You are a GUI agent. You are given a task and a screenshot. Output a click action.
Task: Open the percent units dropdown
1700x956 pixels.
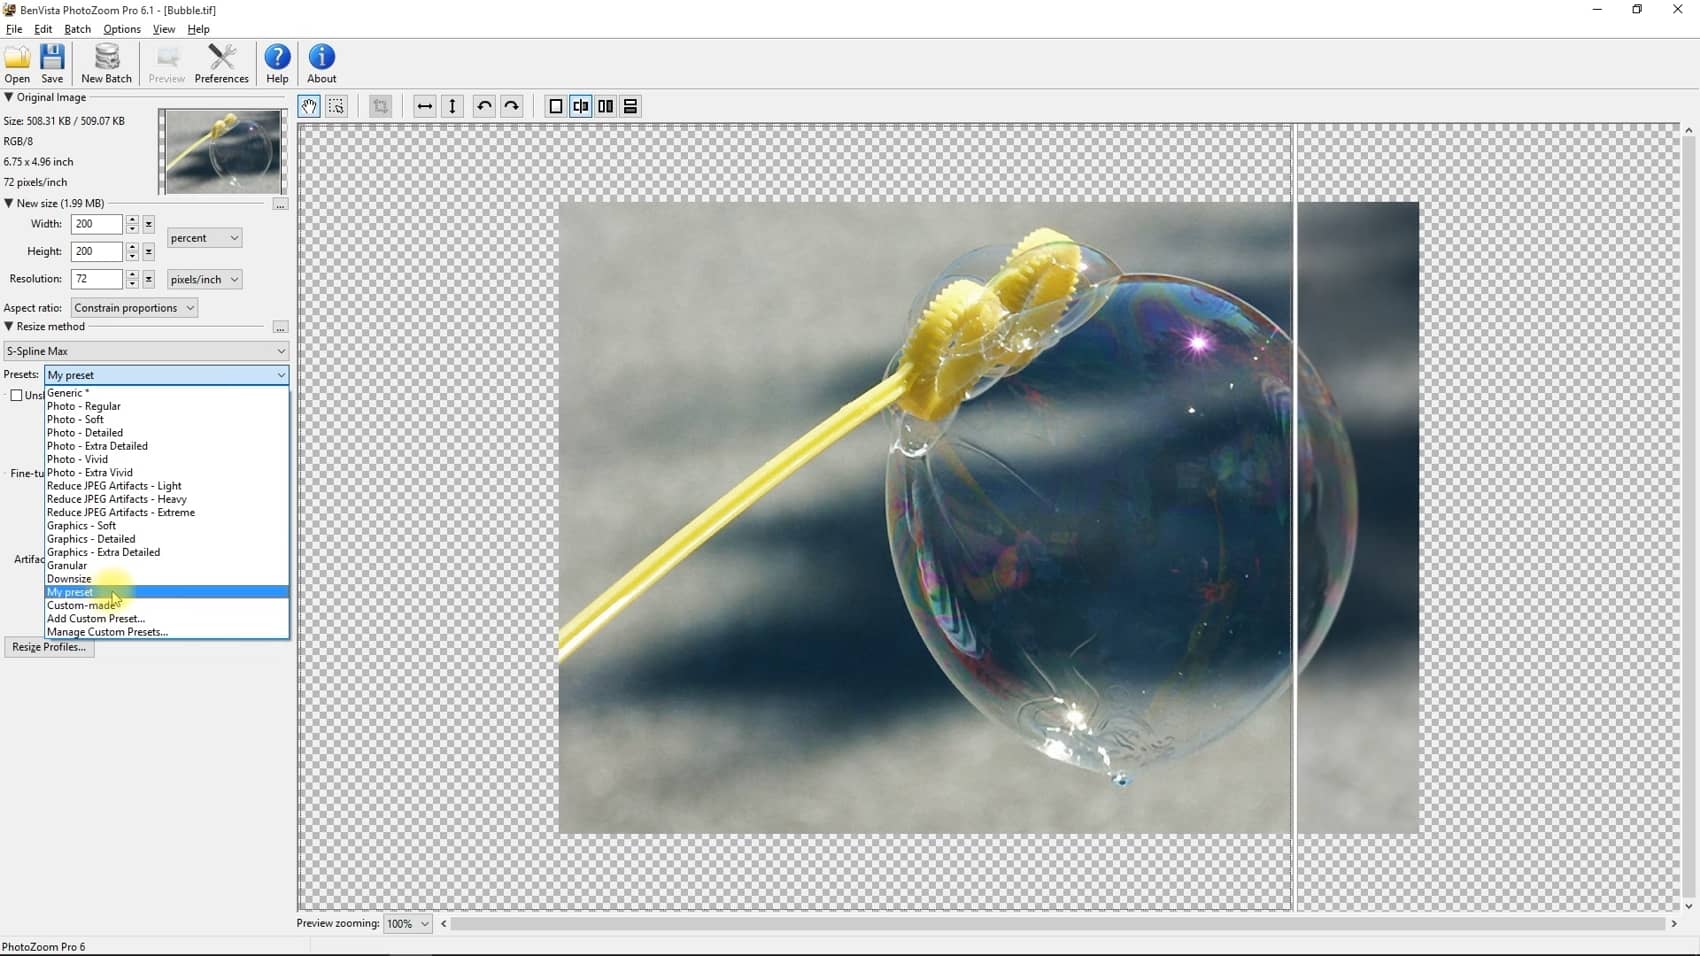(204, 238)
